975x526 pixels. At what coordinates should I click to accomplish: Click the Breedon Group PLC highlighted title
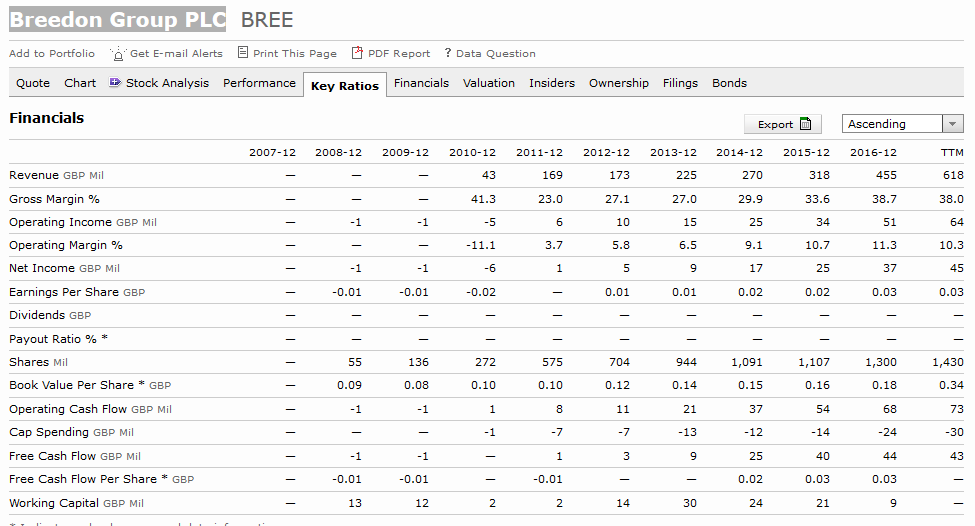tap(117, 20)
